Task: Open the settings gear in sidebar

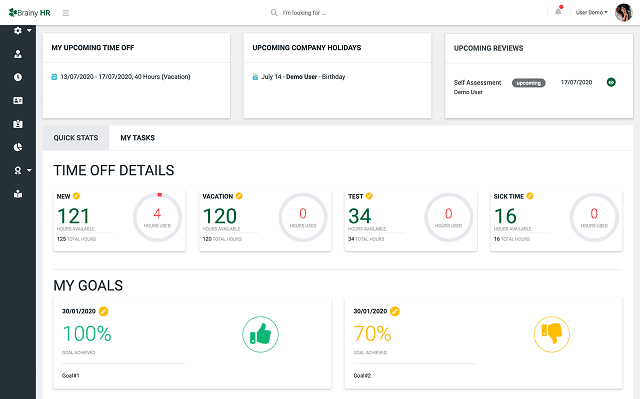Action: click(x=18, y=31)
